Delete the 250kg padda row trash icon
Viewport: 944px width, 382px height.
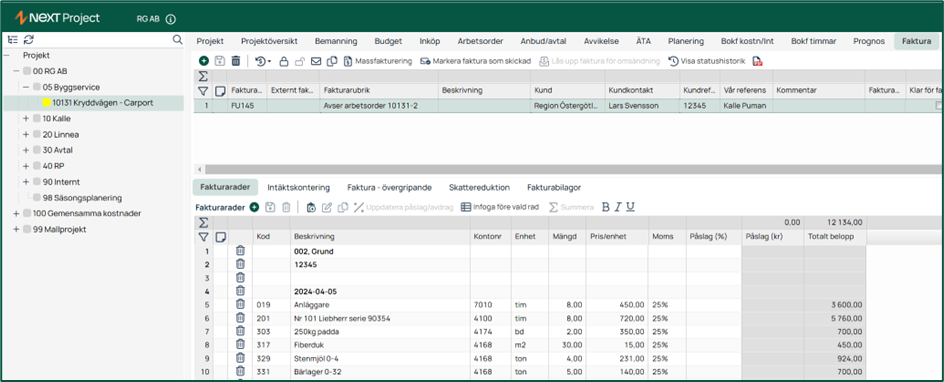pos(240,331)
